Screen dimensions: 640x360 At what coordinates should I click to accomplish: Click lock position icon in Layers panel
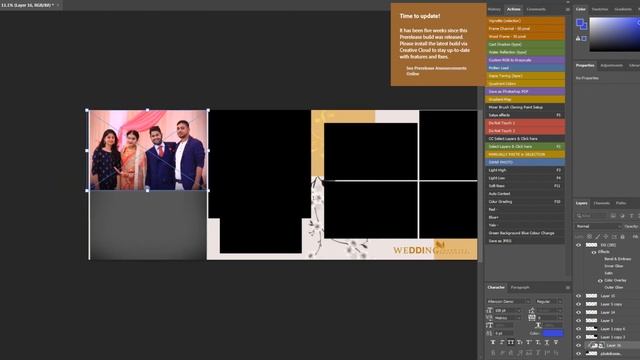tap(606, 236)
